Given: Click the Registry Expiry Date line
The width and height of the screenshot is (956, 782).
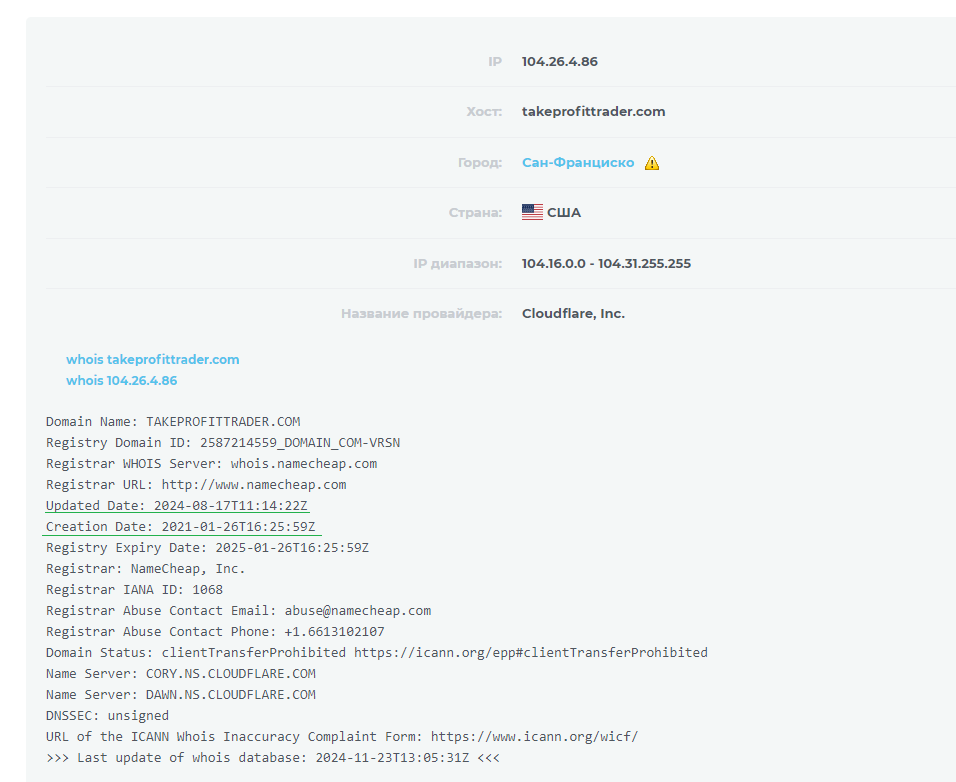Looking at the screenshot, I should pyautogui.click(x=207, y=547).
